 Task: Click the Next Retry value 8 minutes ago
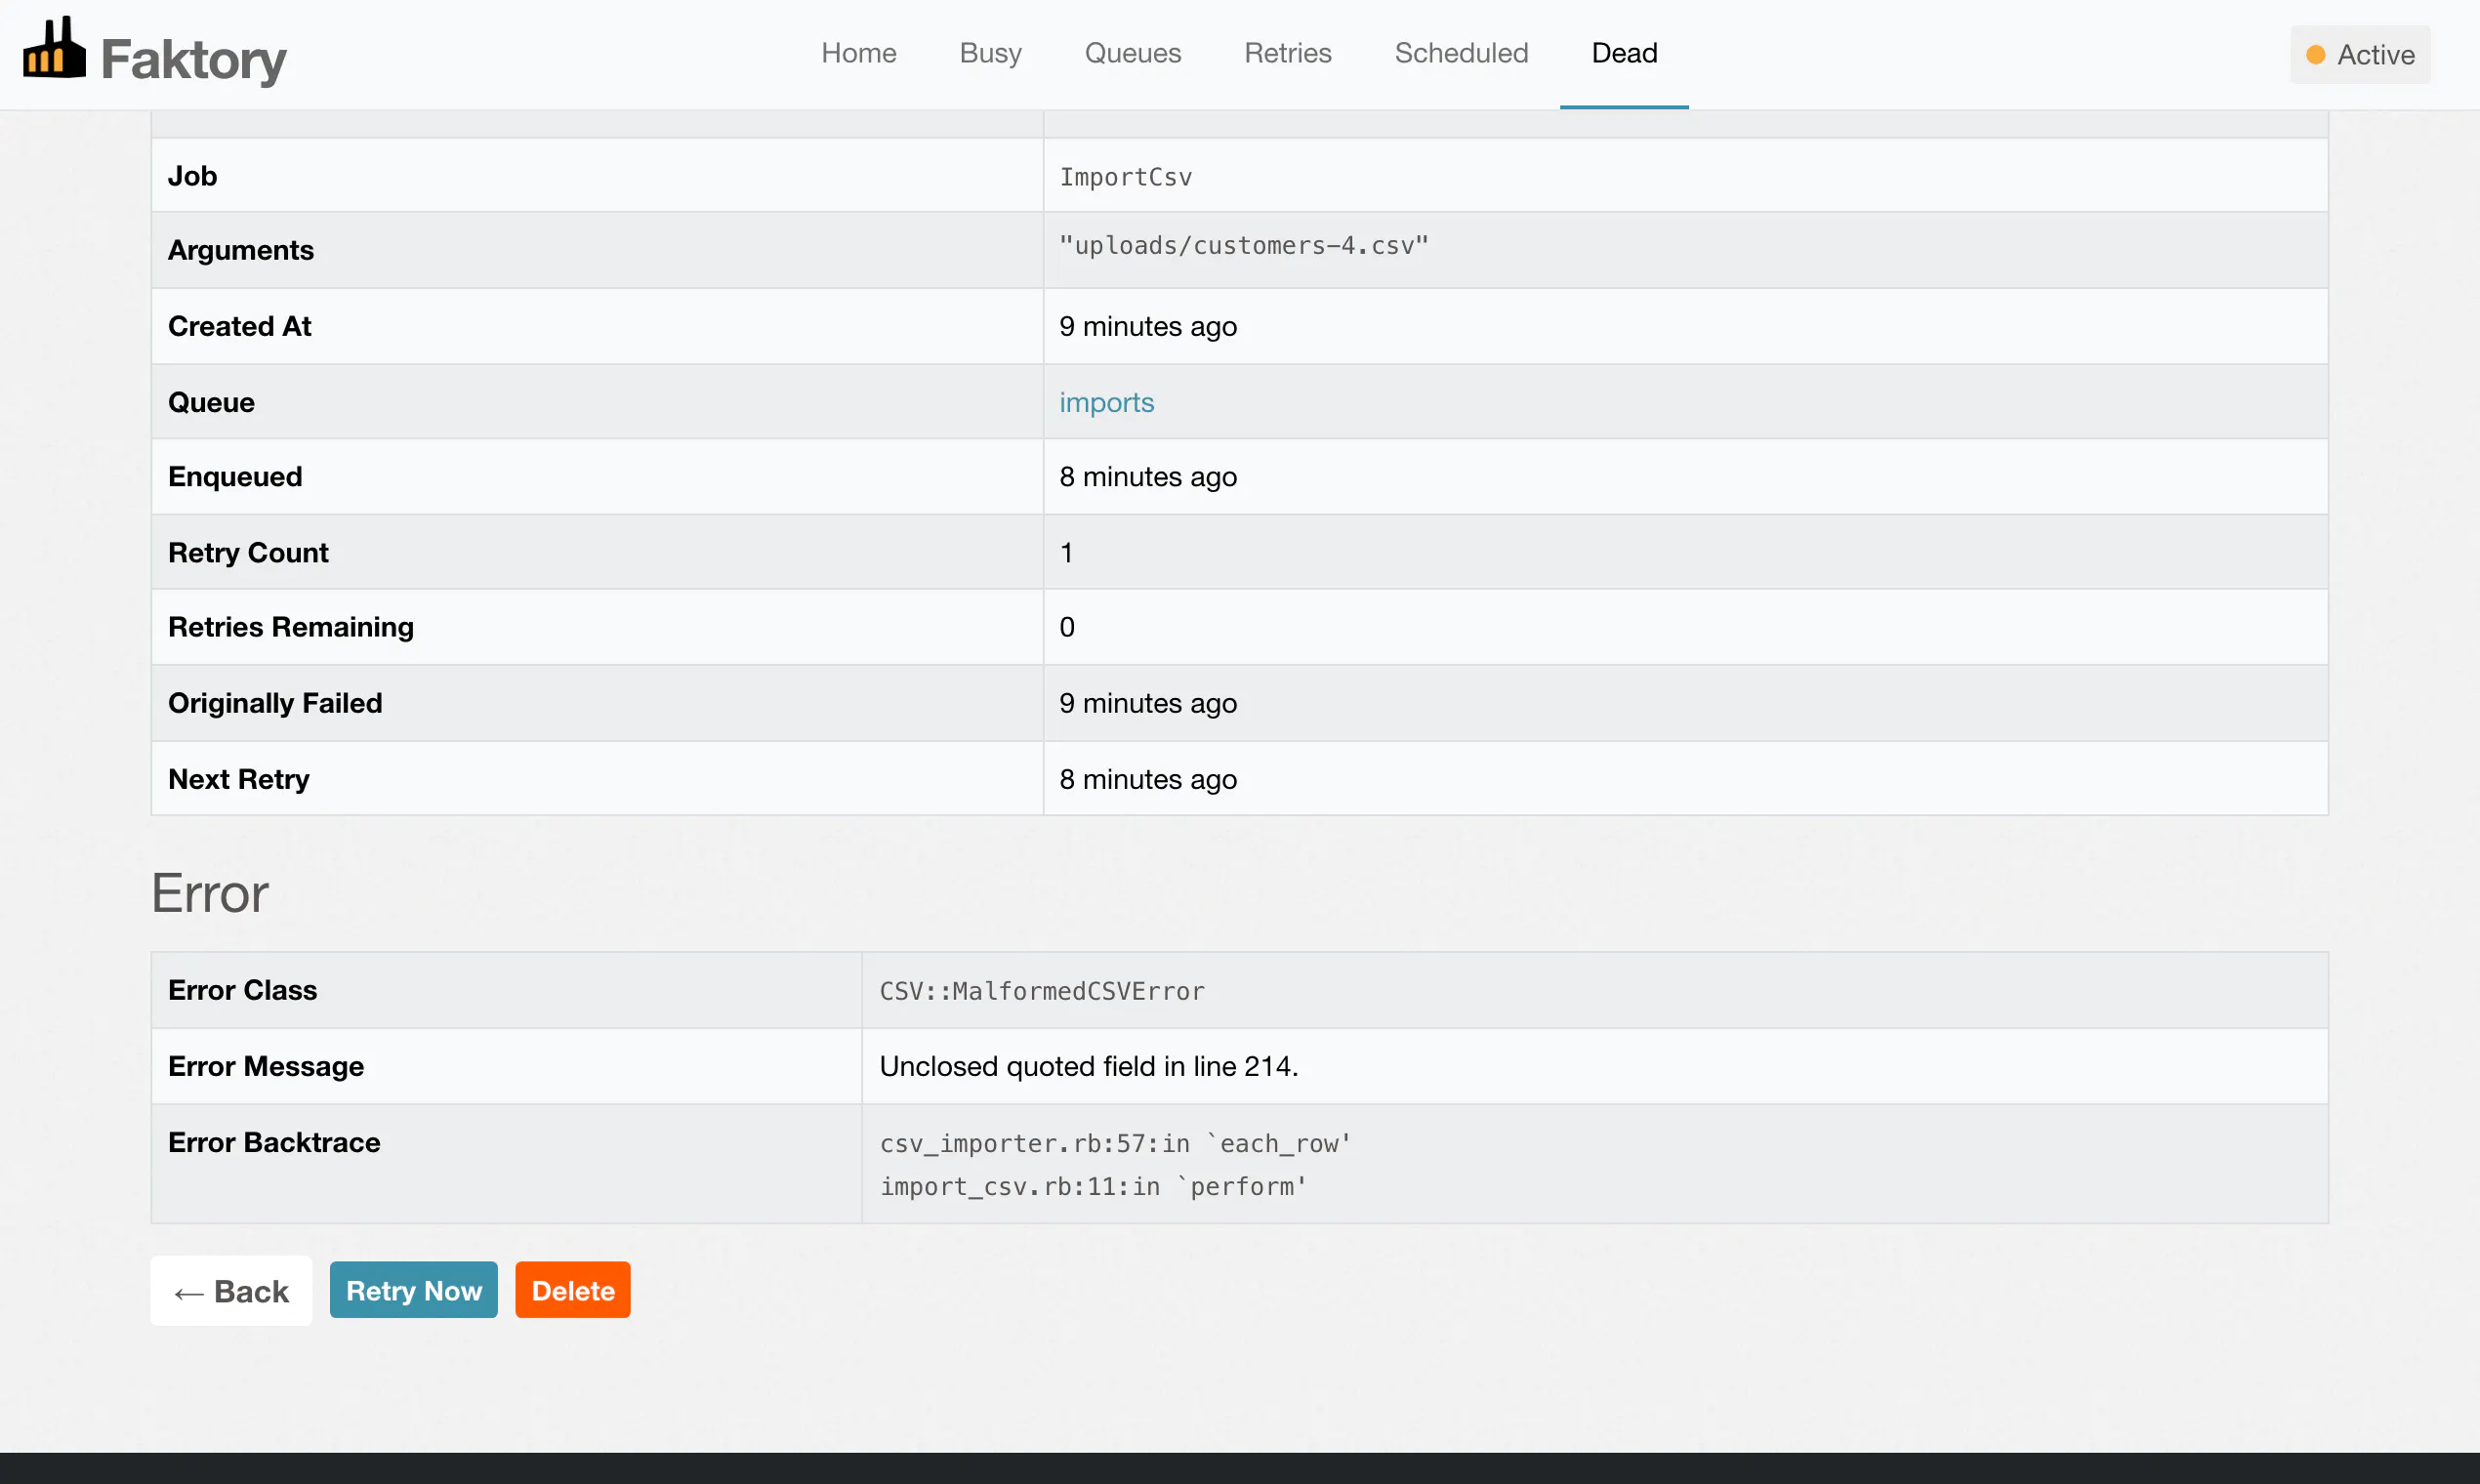[1148, 779]
